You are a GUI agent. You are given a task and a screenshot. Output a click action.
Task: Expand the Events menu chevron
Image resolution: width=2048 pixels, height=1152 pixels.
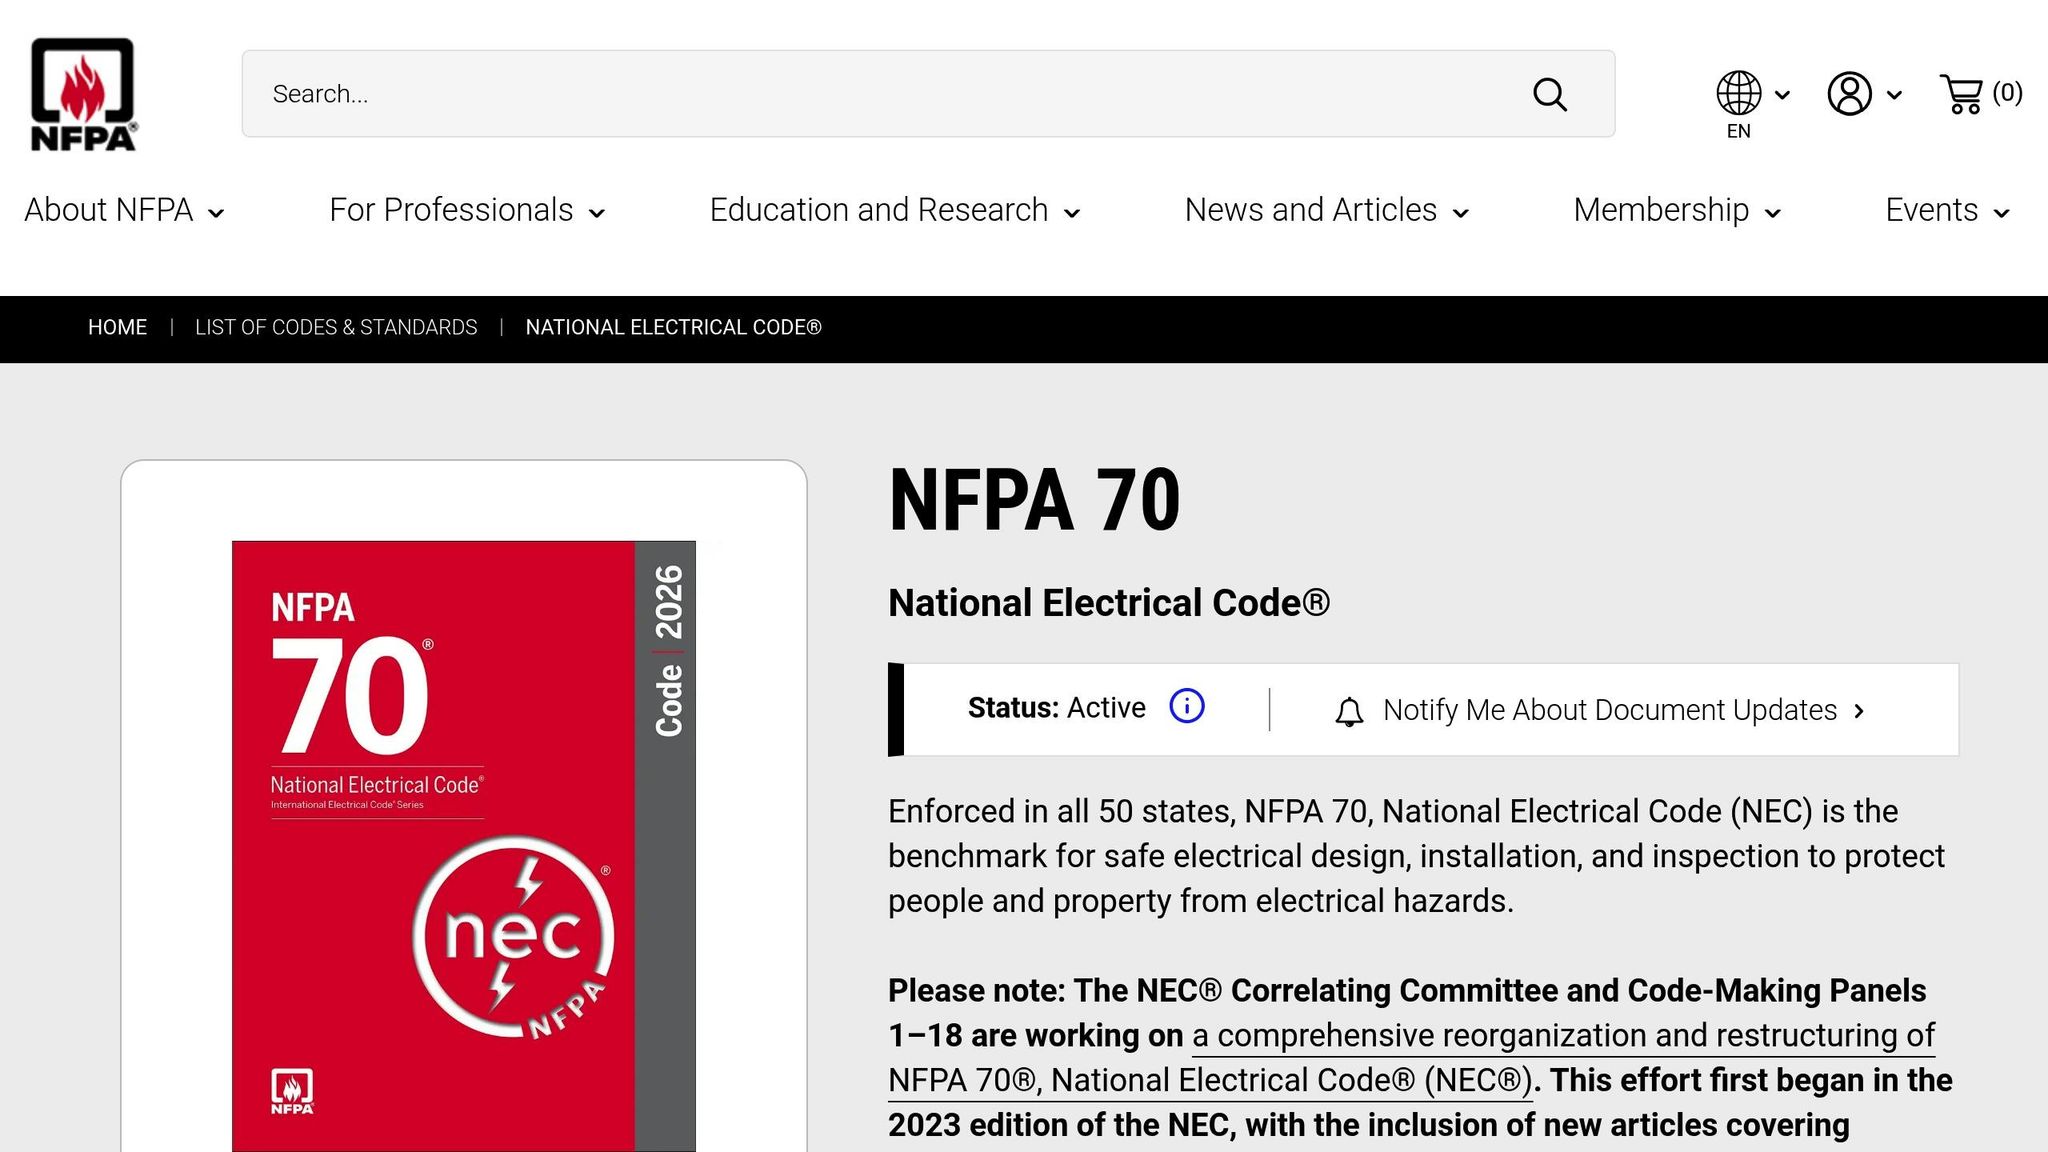click(x=2001, y=212)
